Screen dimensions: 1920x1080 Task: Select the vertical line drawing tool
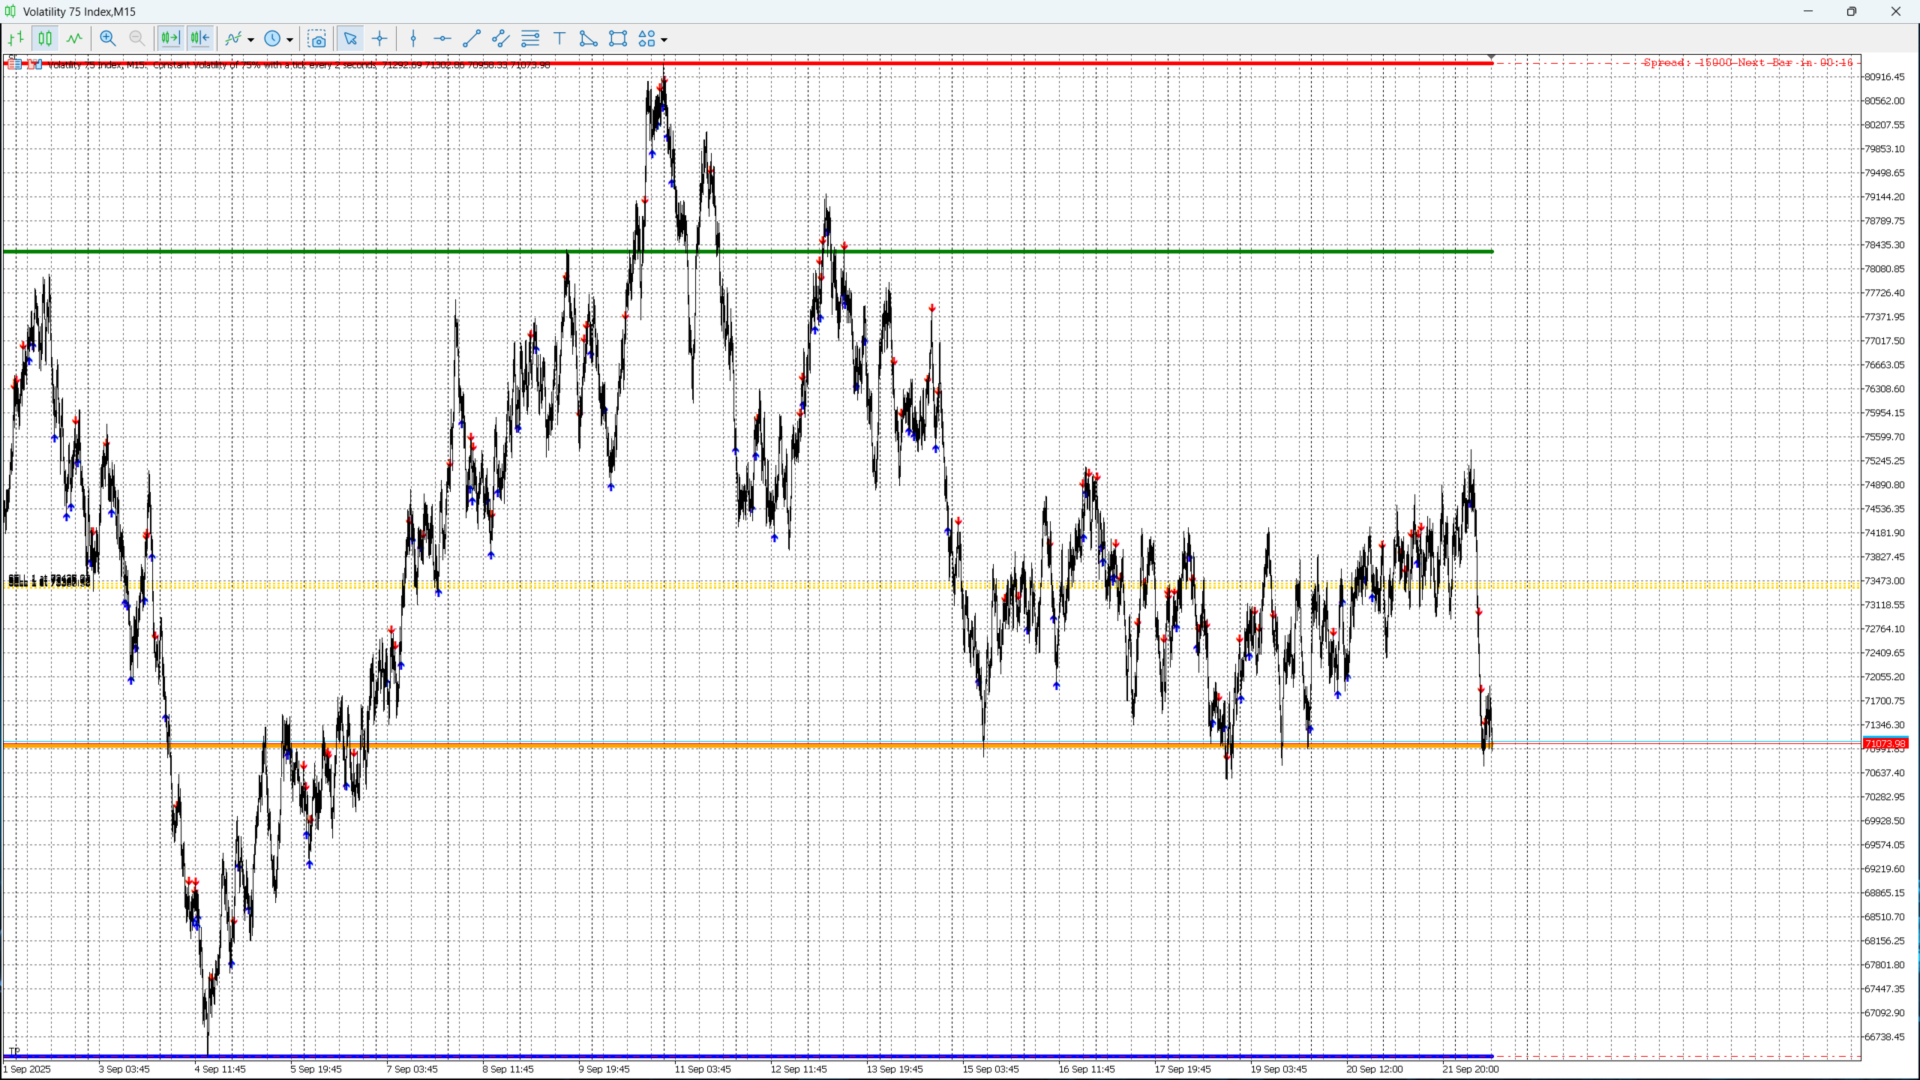413,39
